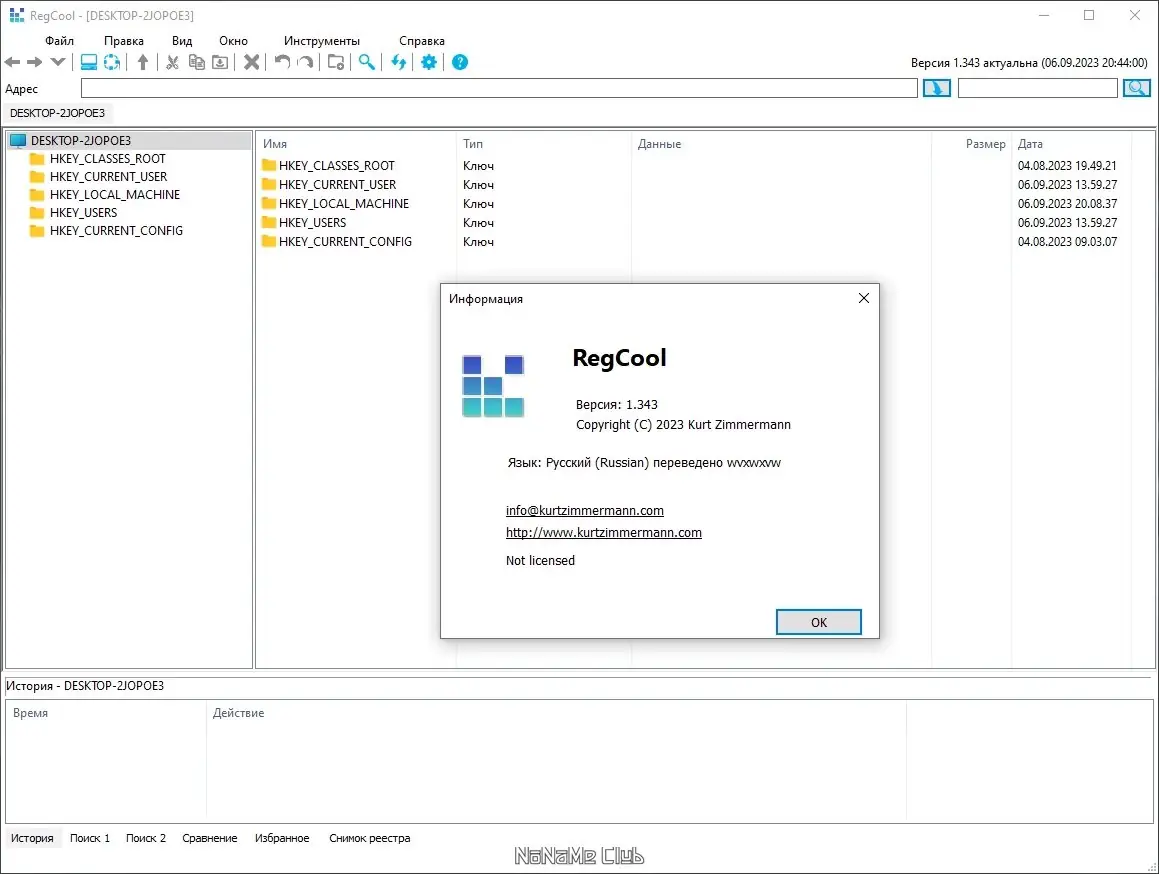
Task: Open settings via the blue gear icon
Action: pos(429,62)
